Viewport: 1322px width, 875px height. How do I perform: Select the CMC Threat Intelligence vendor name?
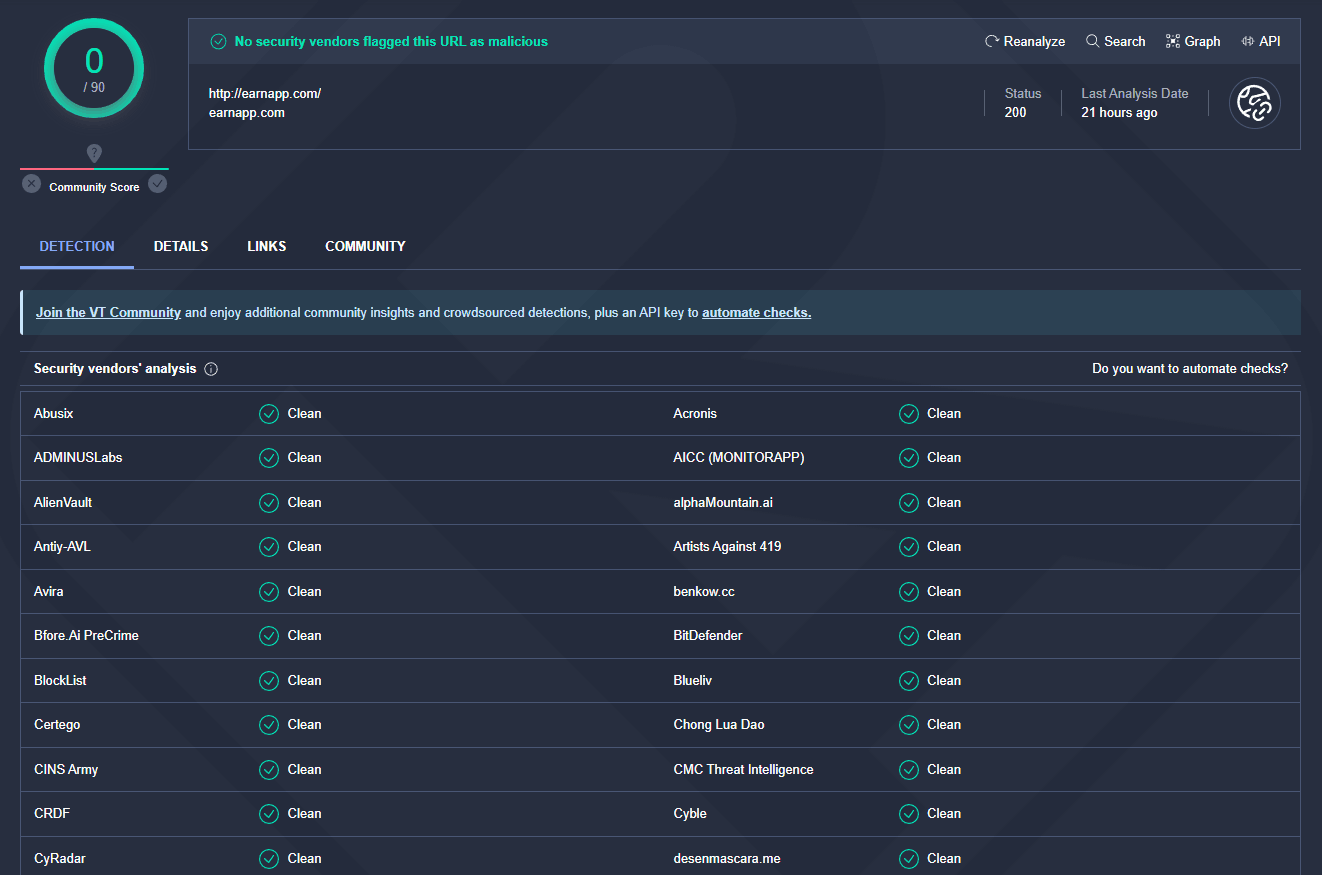click(x=743, y=769)
